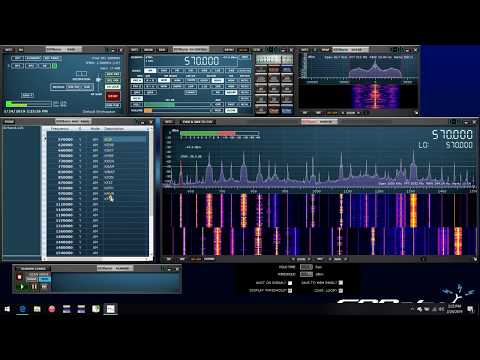Click the main waterfall display in SP1
Image resolution: width=480 pixels, height=360 pixels.
[x=319, y=225]
